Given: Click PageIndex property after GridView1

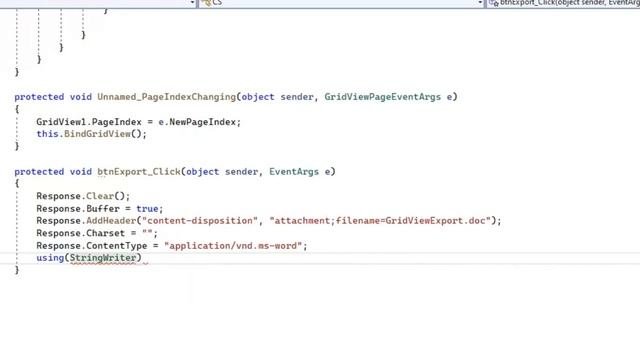Looking at the screenshot, I should (116, 122).
